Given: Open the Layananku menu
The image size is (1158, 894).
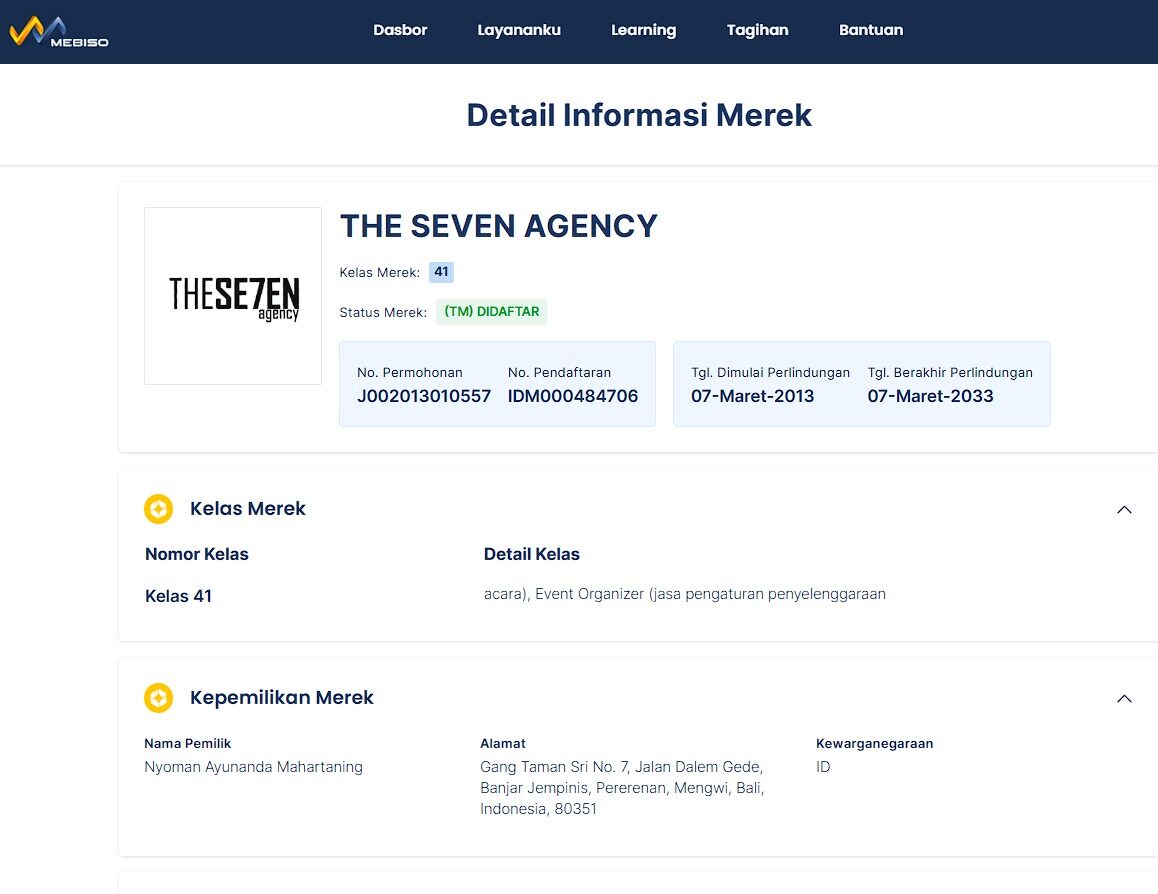Looking at the screenshot, I should (x=518, y=30).
